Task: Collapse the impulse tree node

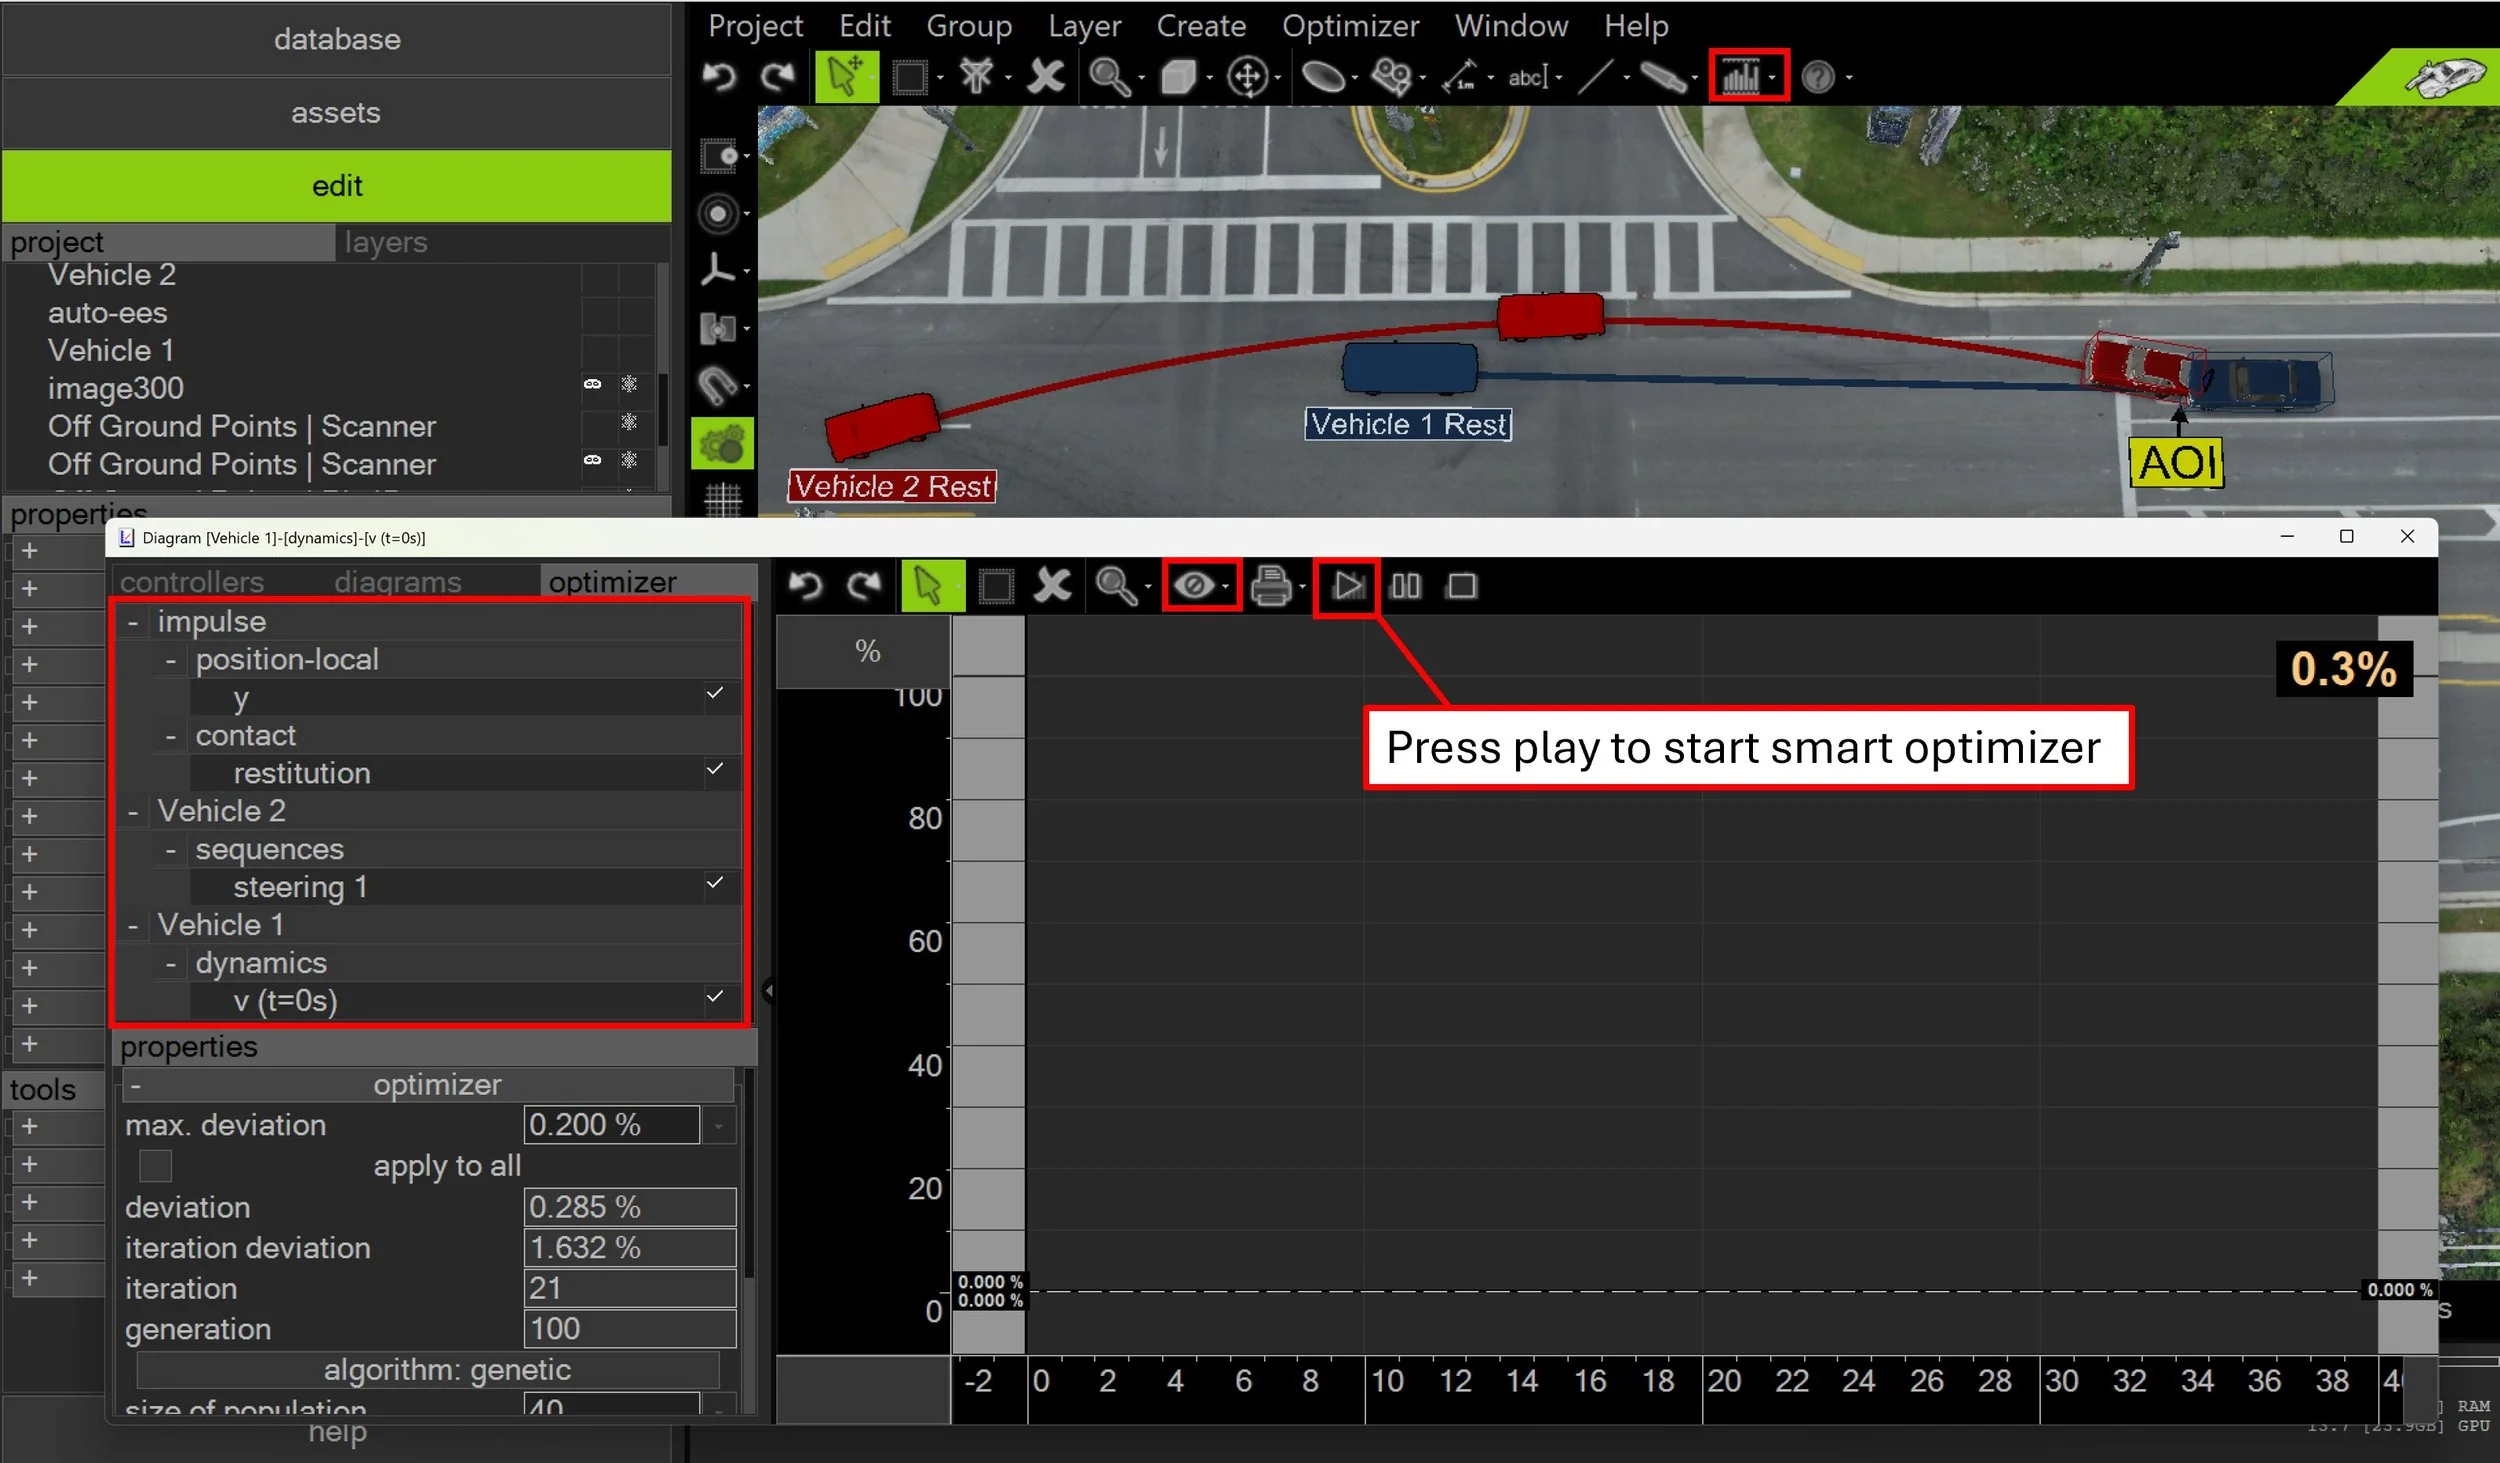Action: point(132,622)
